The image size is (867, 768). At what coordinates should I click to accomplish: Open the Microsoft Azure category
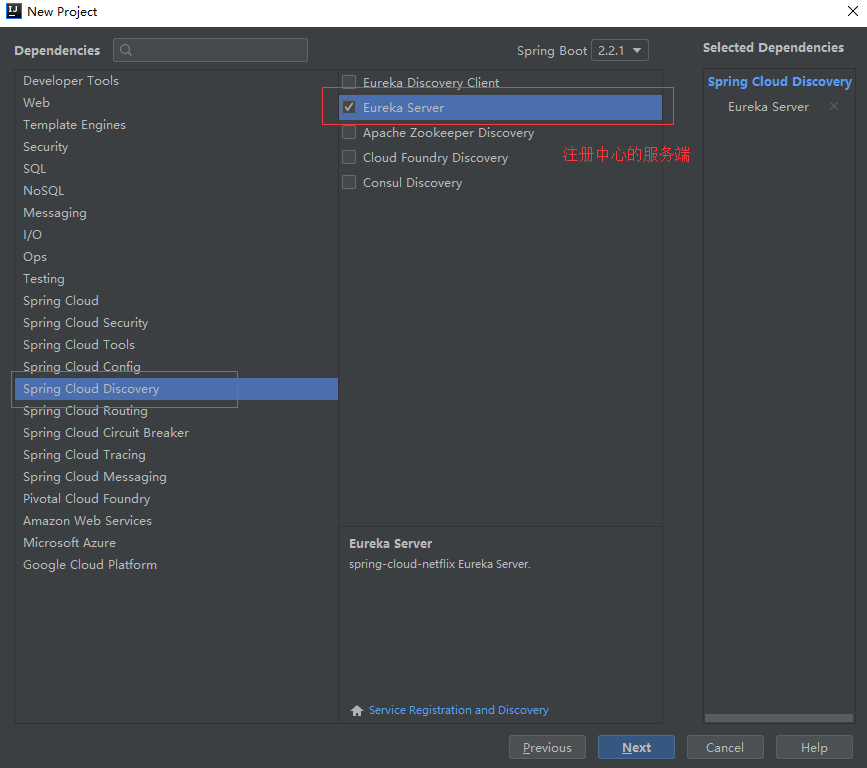click(176, 543)
